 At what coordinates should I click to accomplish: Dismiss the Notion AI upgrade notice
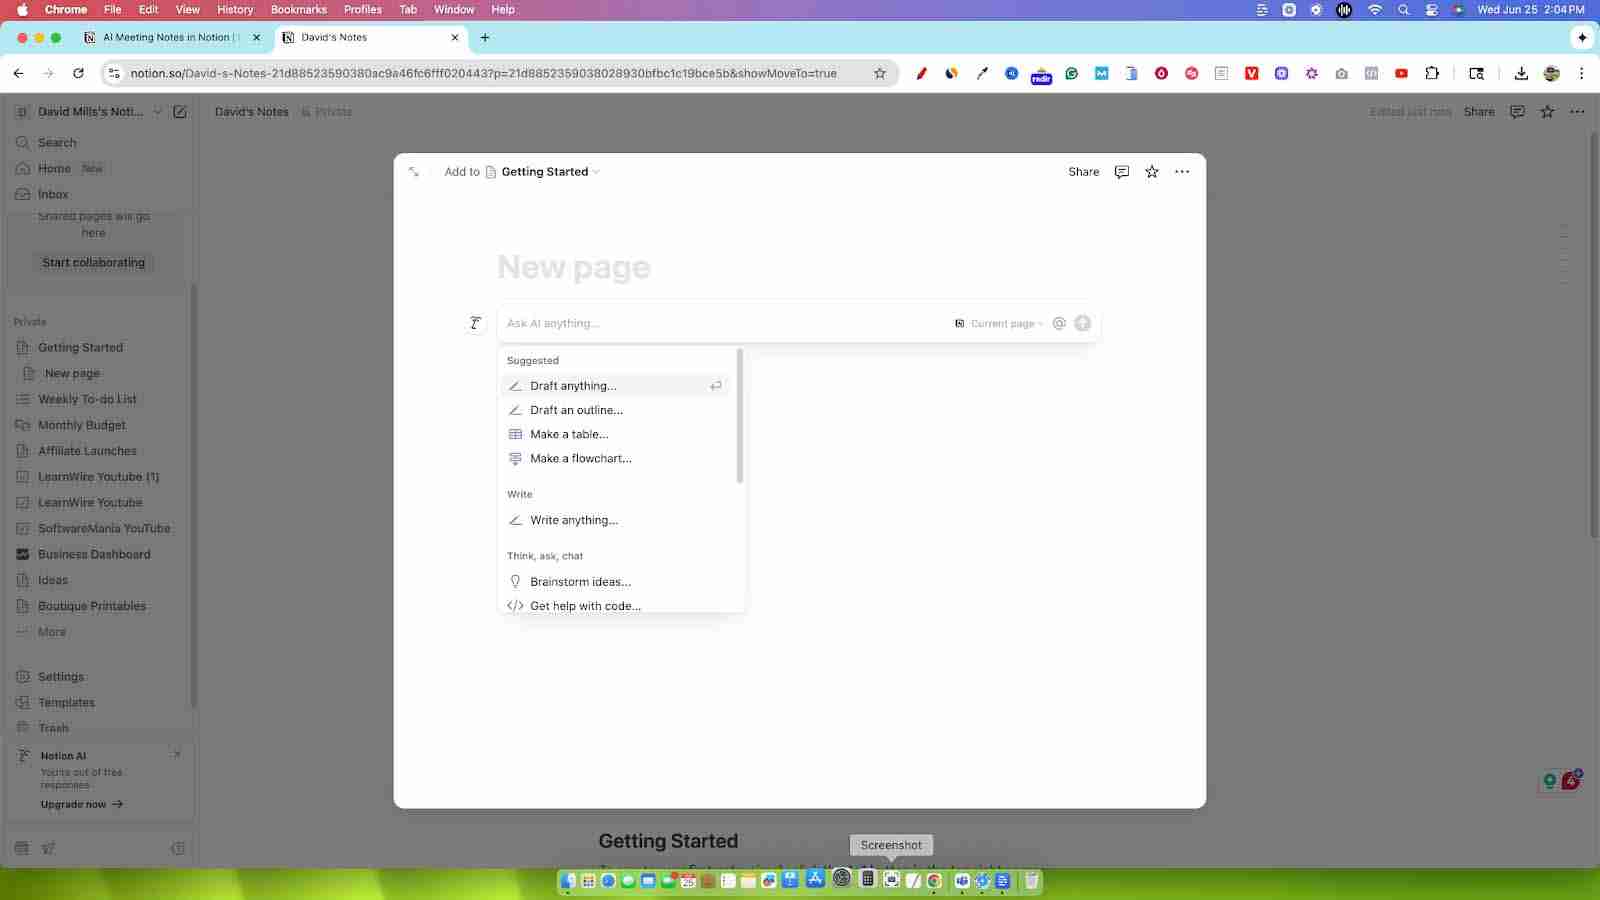pyautogui.click(x=177, y=755)
